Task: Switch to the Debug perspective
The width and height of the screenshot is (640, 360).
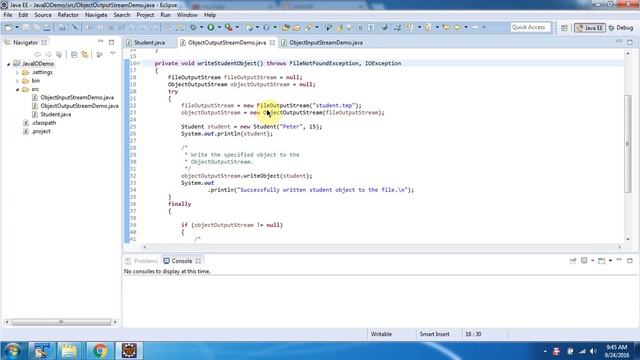Action: tap(620, 28)
